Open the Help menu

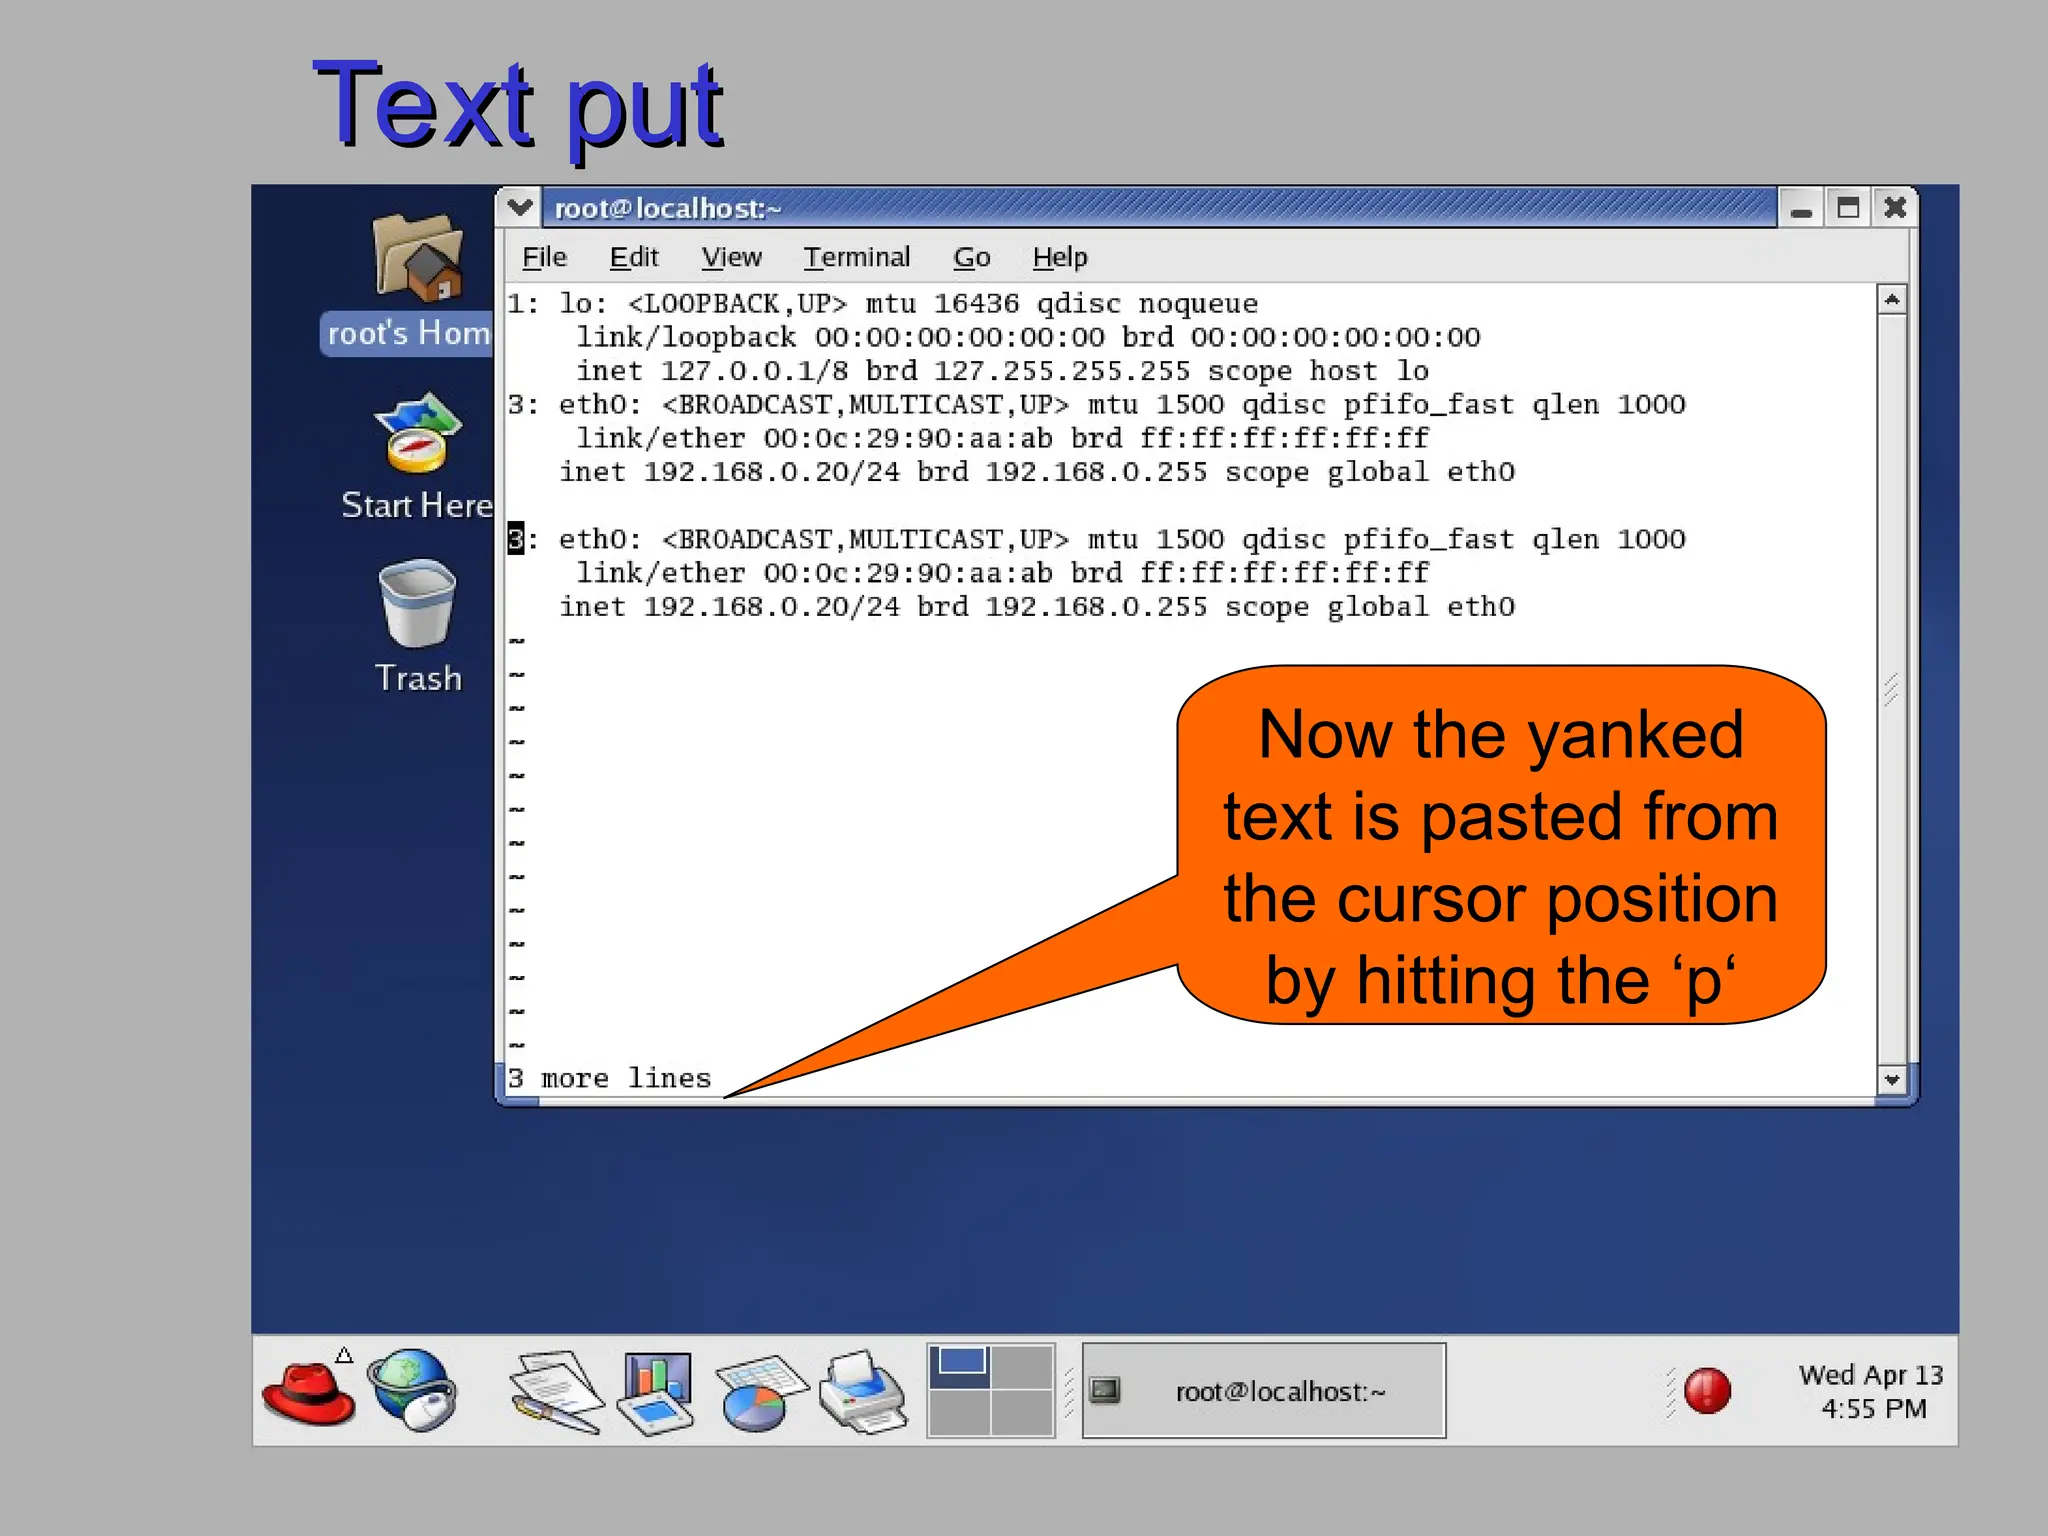[1060, 257]
